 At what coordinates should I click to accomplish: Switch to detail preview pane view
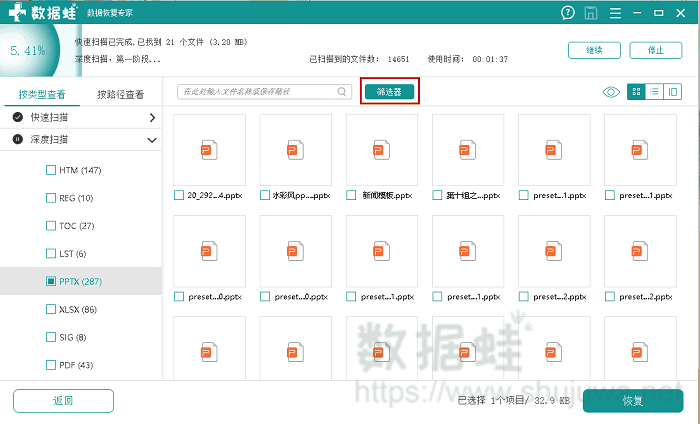[673, 92]
